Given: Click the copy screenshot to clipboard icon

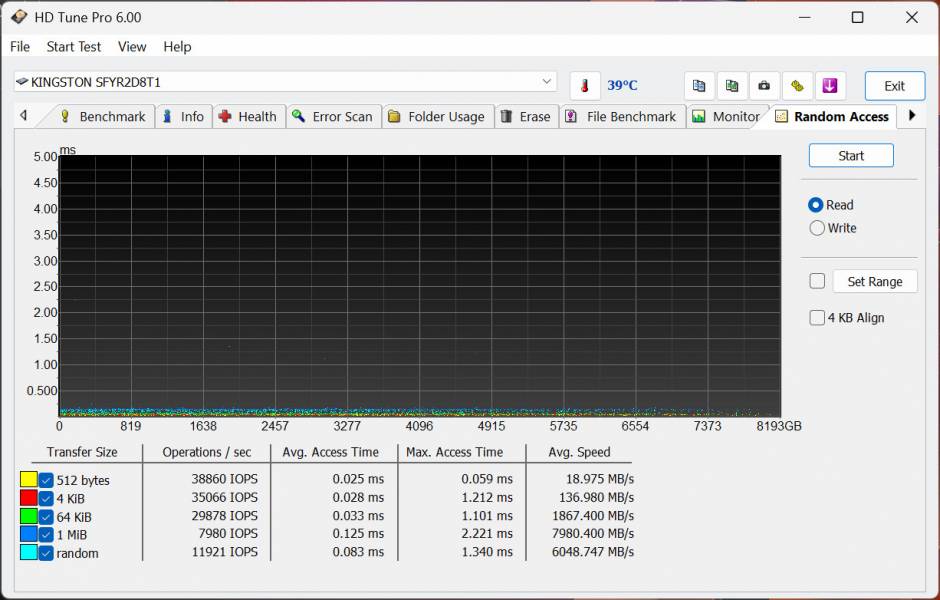Looking at the screenshot, I should [732, 86].
